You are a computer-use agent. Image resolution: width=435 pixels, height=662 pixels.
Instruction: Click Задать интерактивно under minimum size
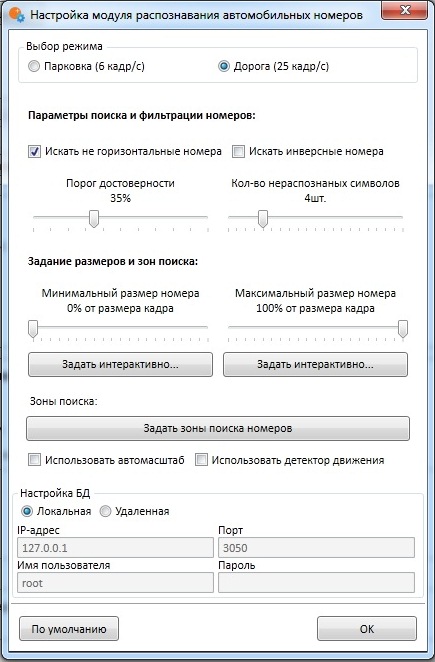(x=120, y=364)
